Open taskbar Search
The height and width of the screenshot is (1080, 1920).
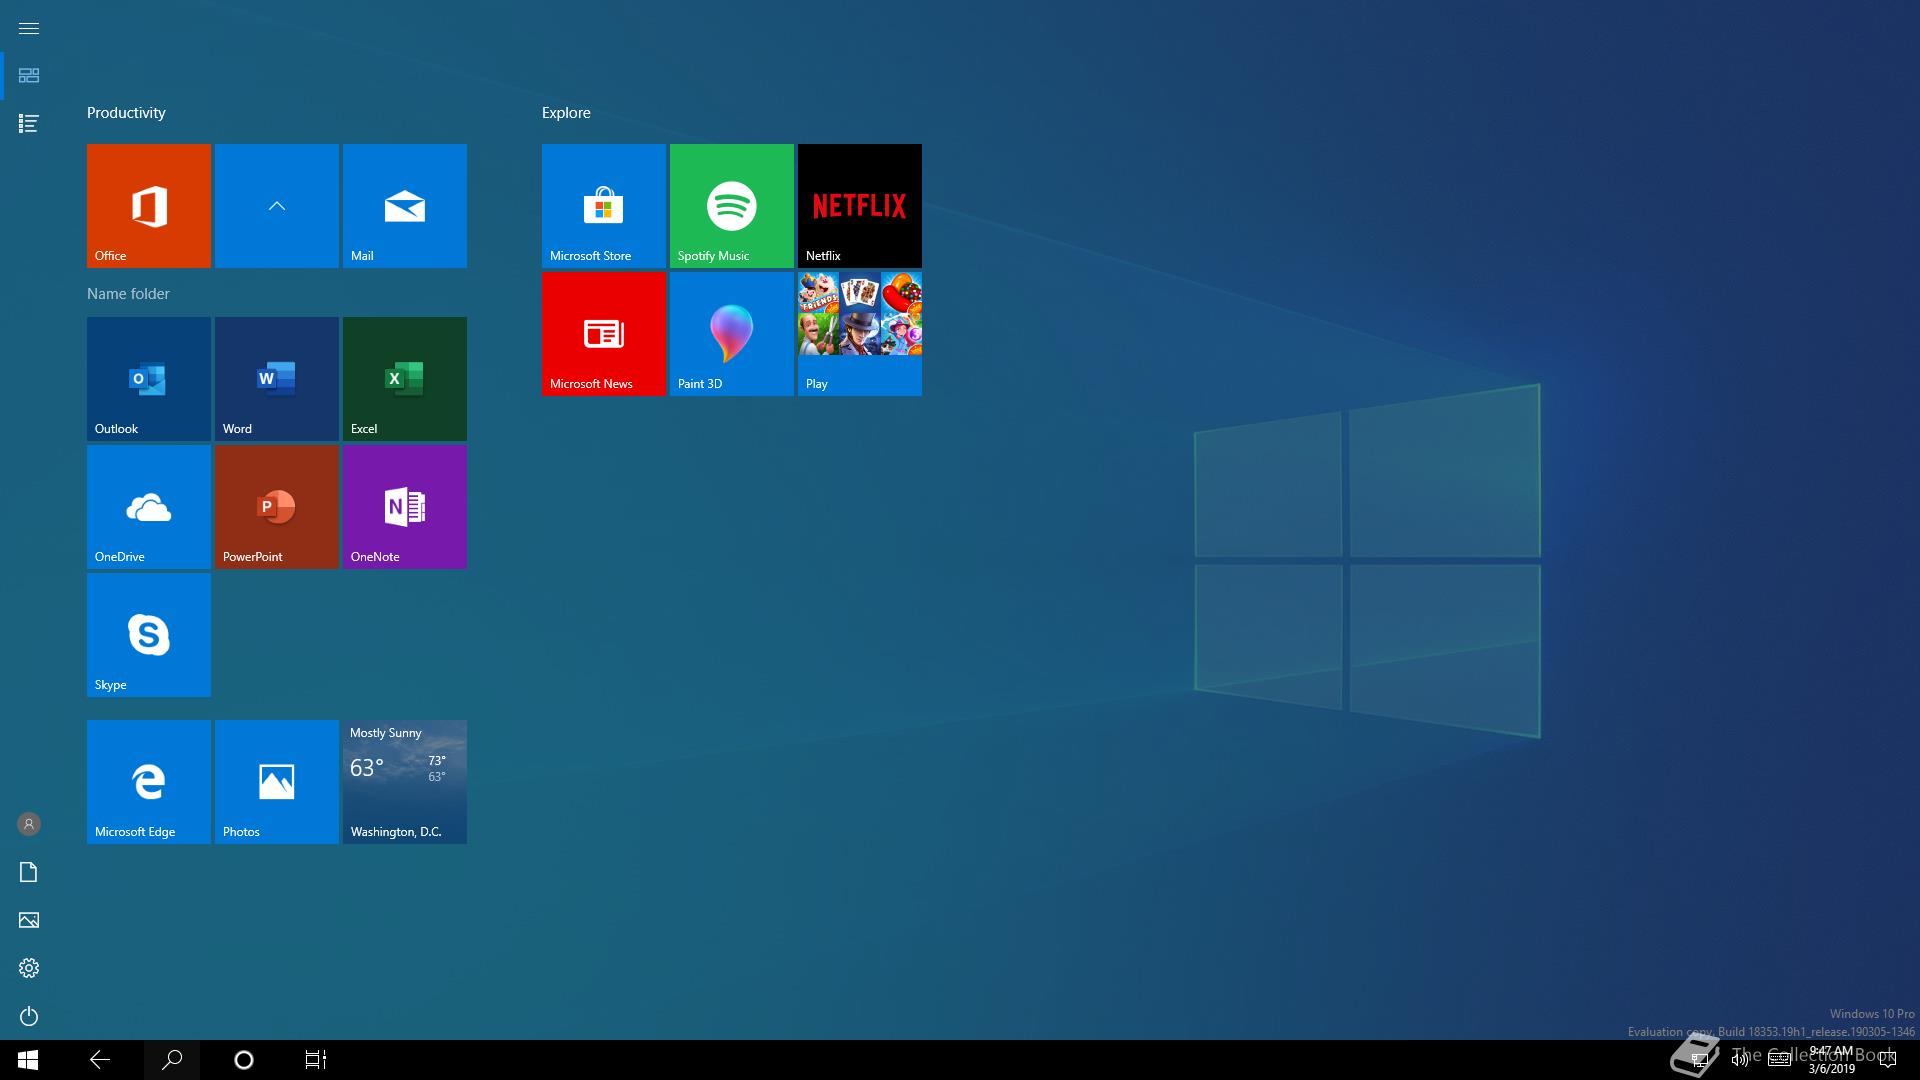(172, 1060)
